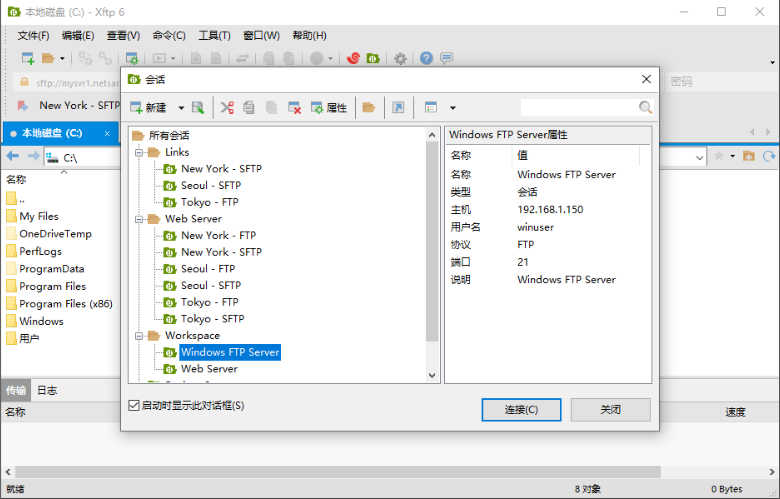Click the session tree scroll down arrow
780x499 pixels.
tap(432, 376)
